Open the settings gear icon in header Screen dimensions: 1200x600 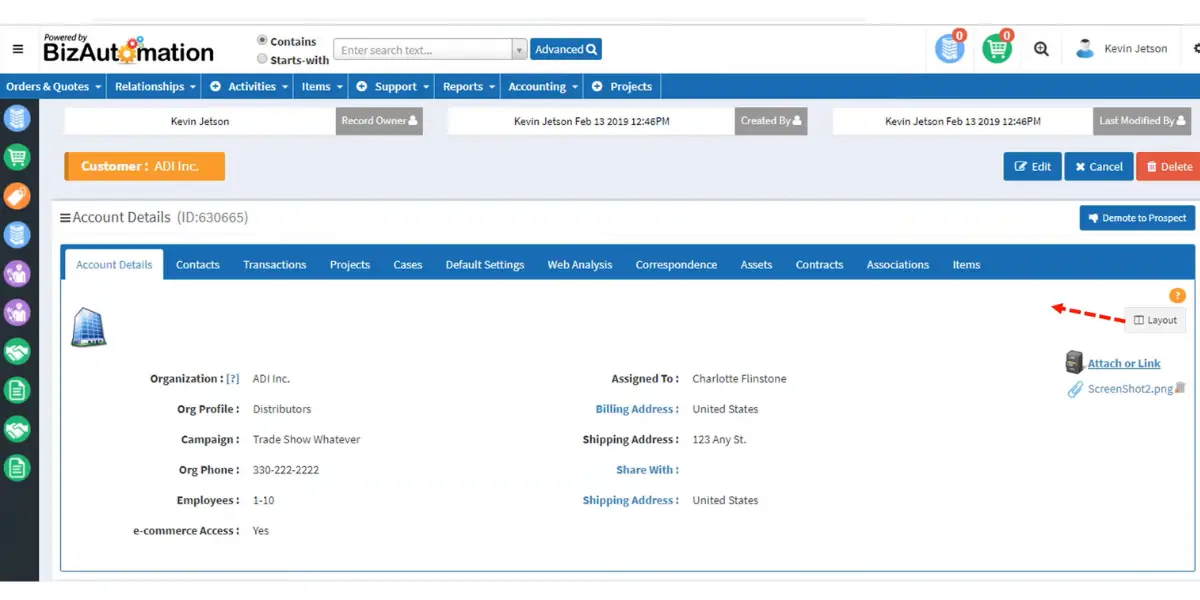coord(1197,49)
